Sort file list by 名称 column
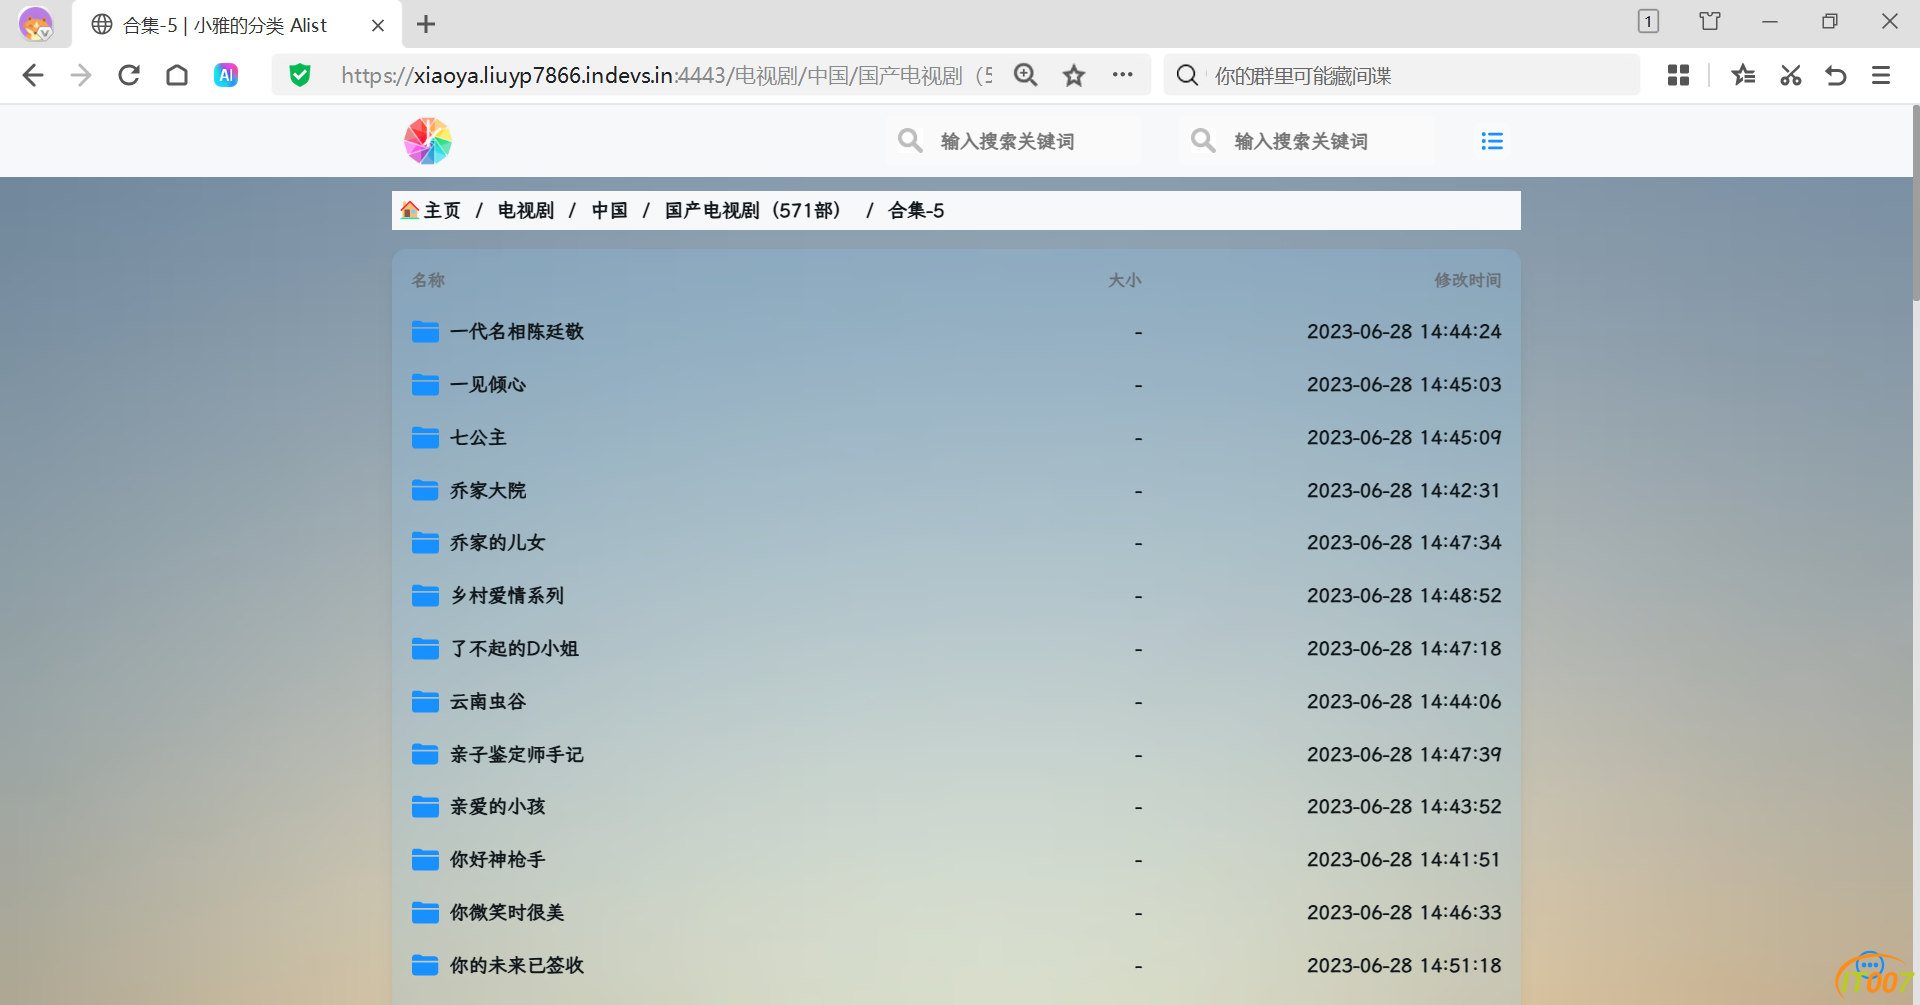 click(x=428, y=280)
